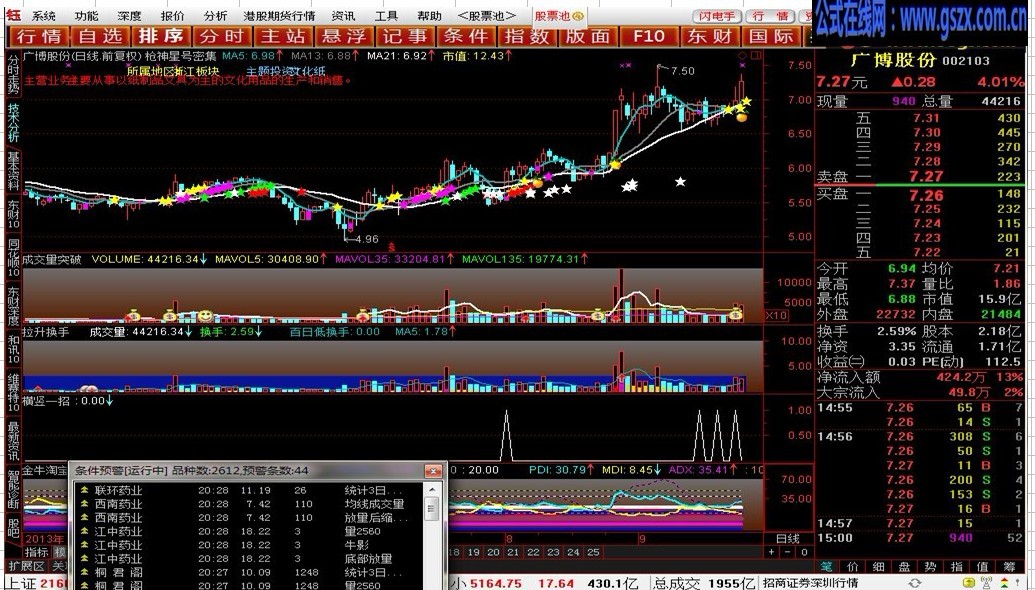Select the 价 tab in the trades panel
The height and width of the screenshot is (590, 1035).
[853, 566]
